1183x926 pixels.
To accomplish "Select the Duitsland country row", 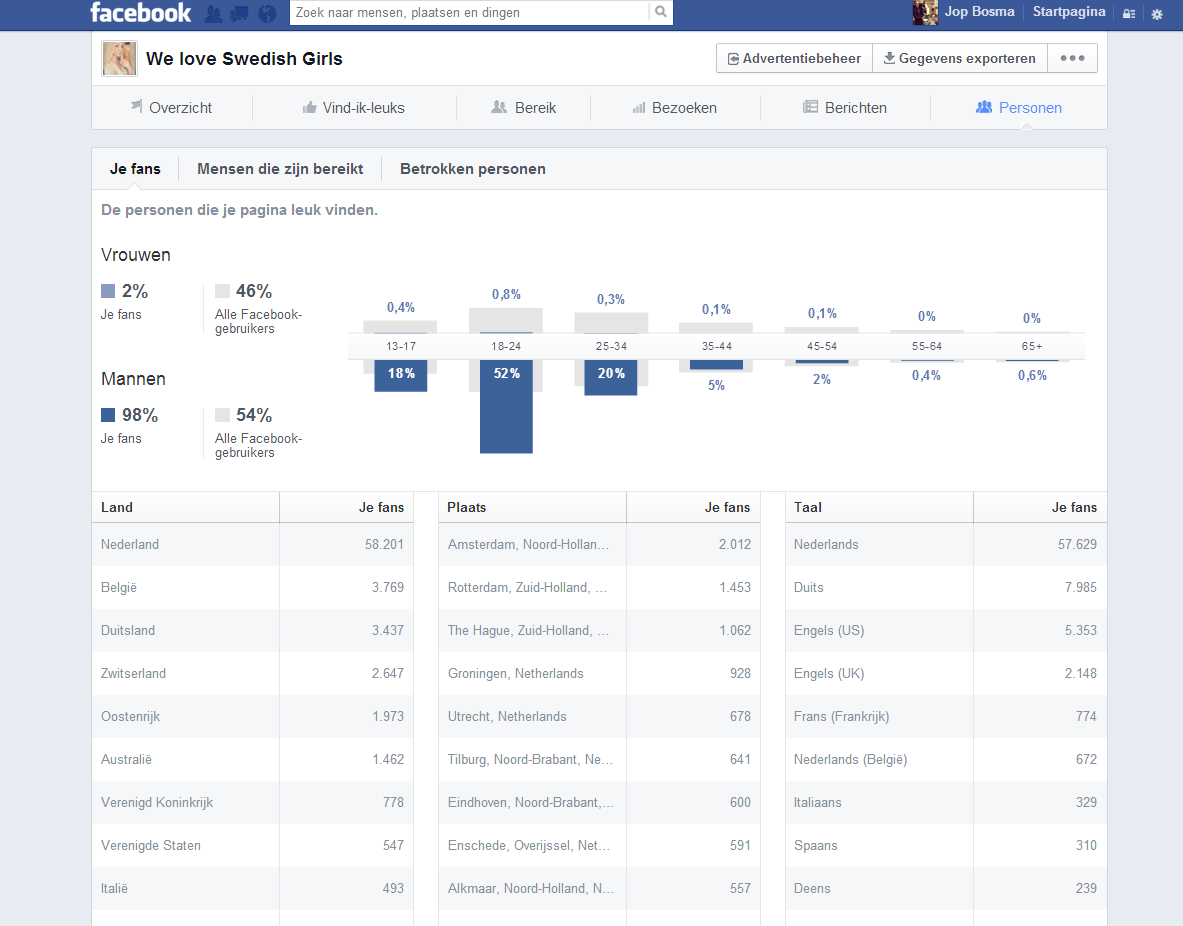I will point(253,630).
